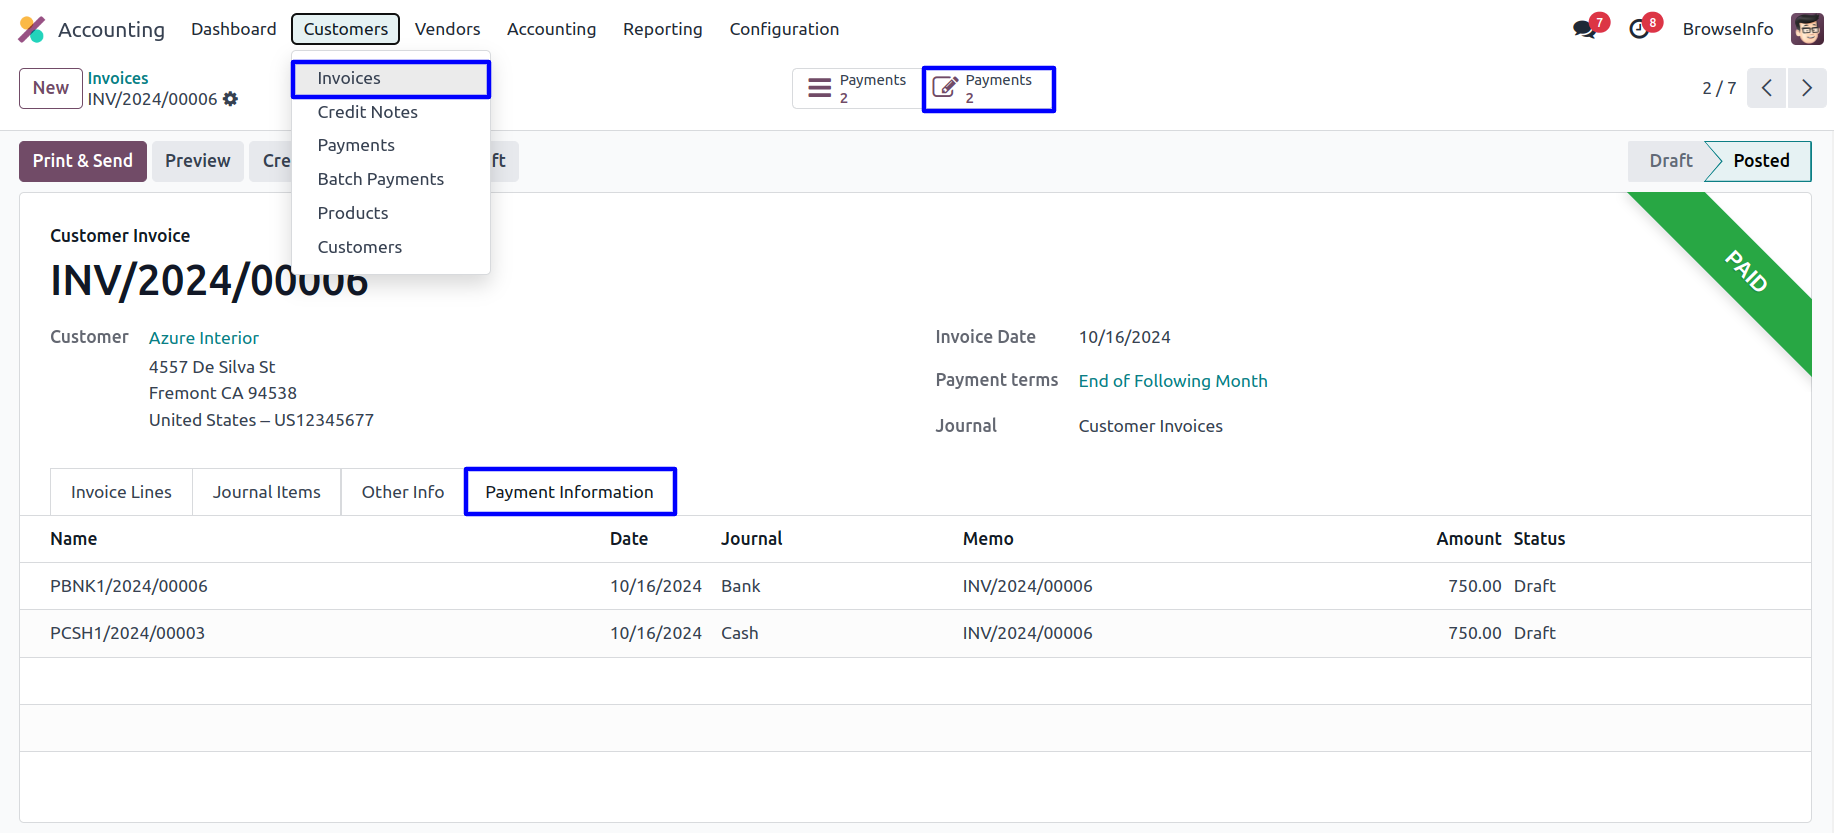Click the Print & Send button
The width and height of the screenshot is (1834, 833).
click(x=83, y=161)
